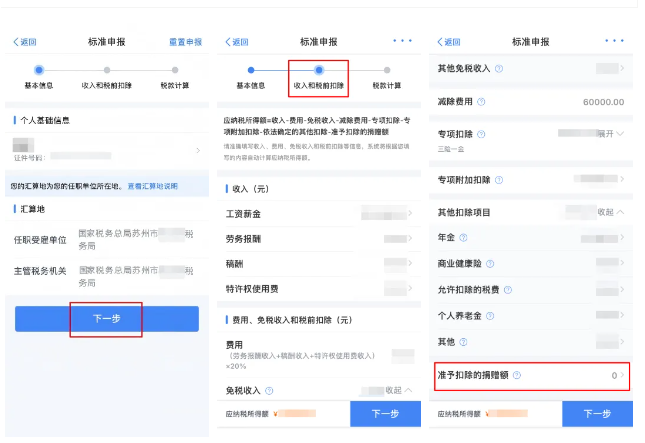Click the help icon beside 减除费用
645x443 pixels.
click(x=481, y=102)
